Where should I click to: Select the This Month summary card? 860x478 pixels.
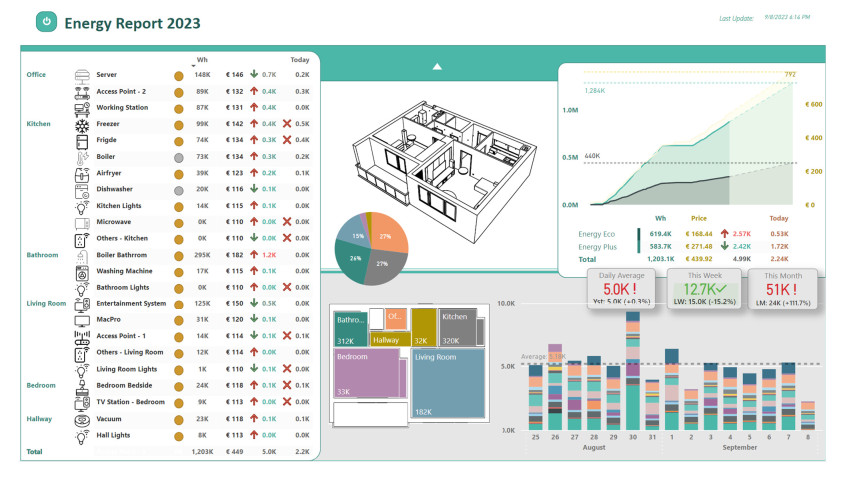[782, 288]
